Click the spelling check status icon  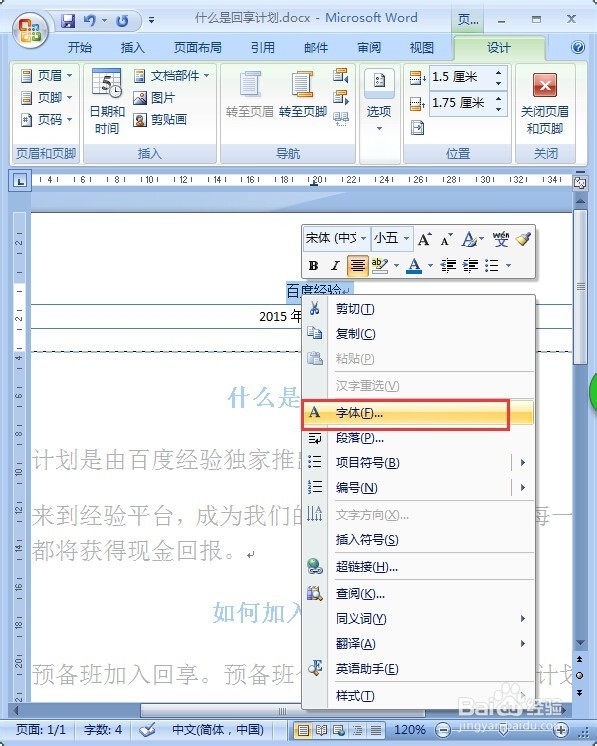click(x=147, y=729)
